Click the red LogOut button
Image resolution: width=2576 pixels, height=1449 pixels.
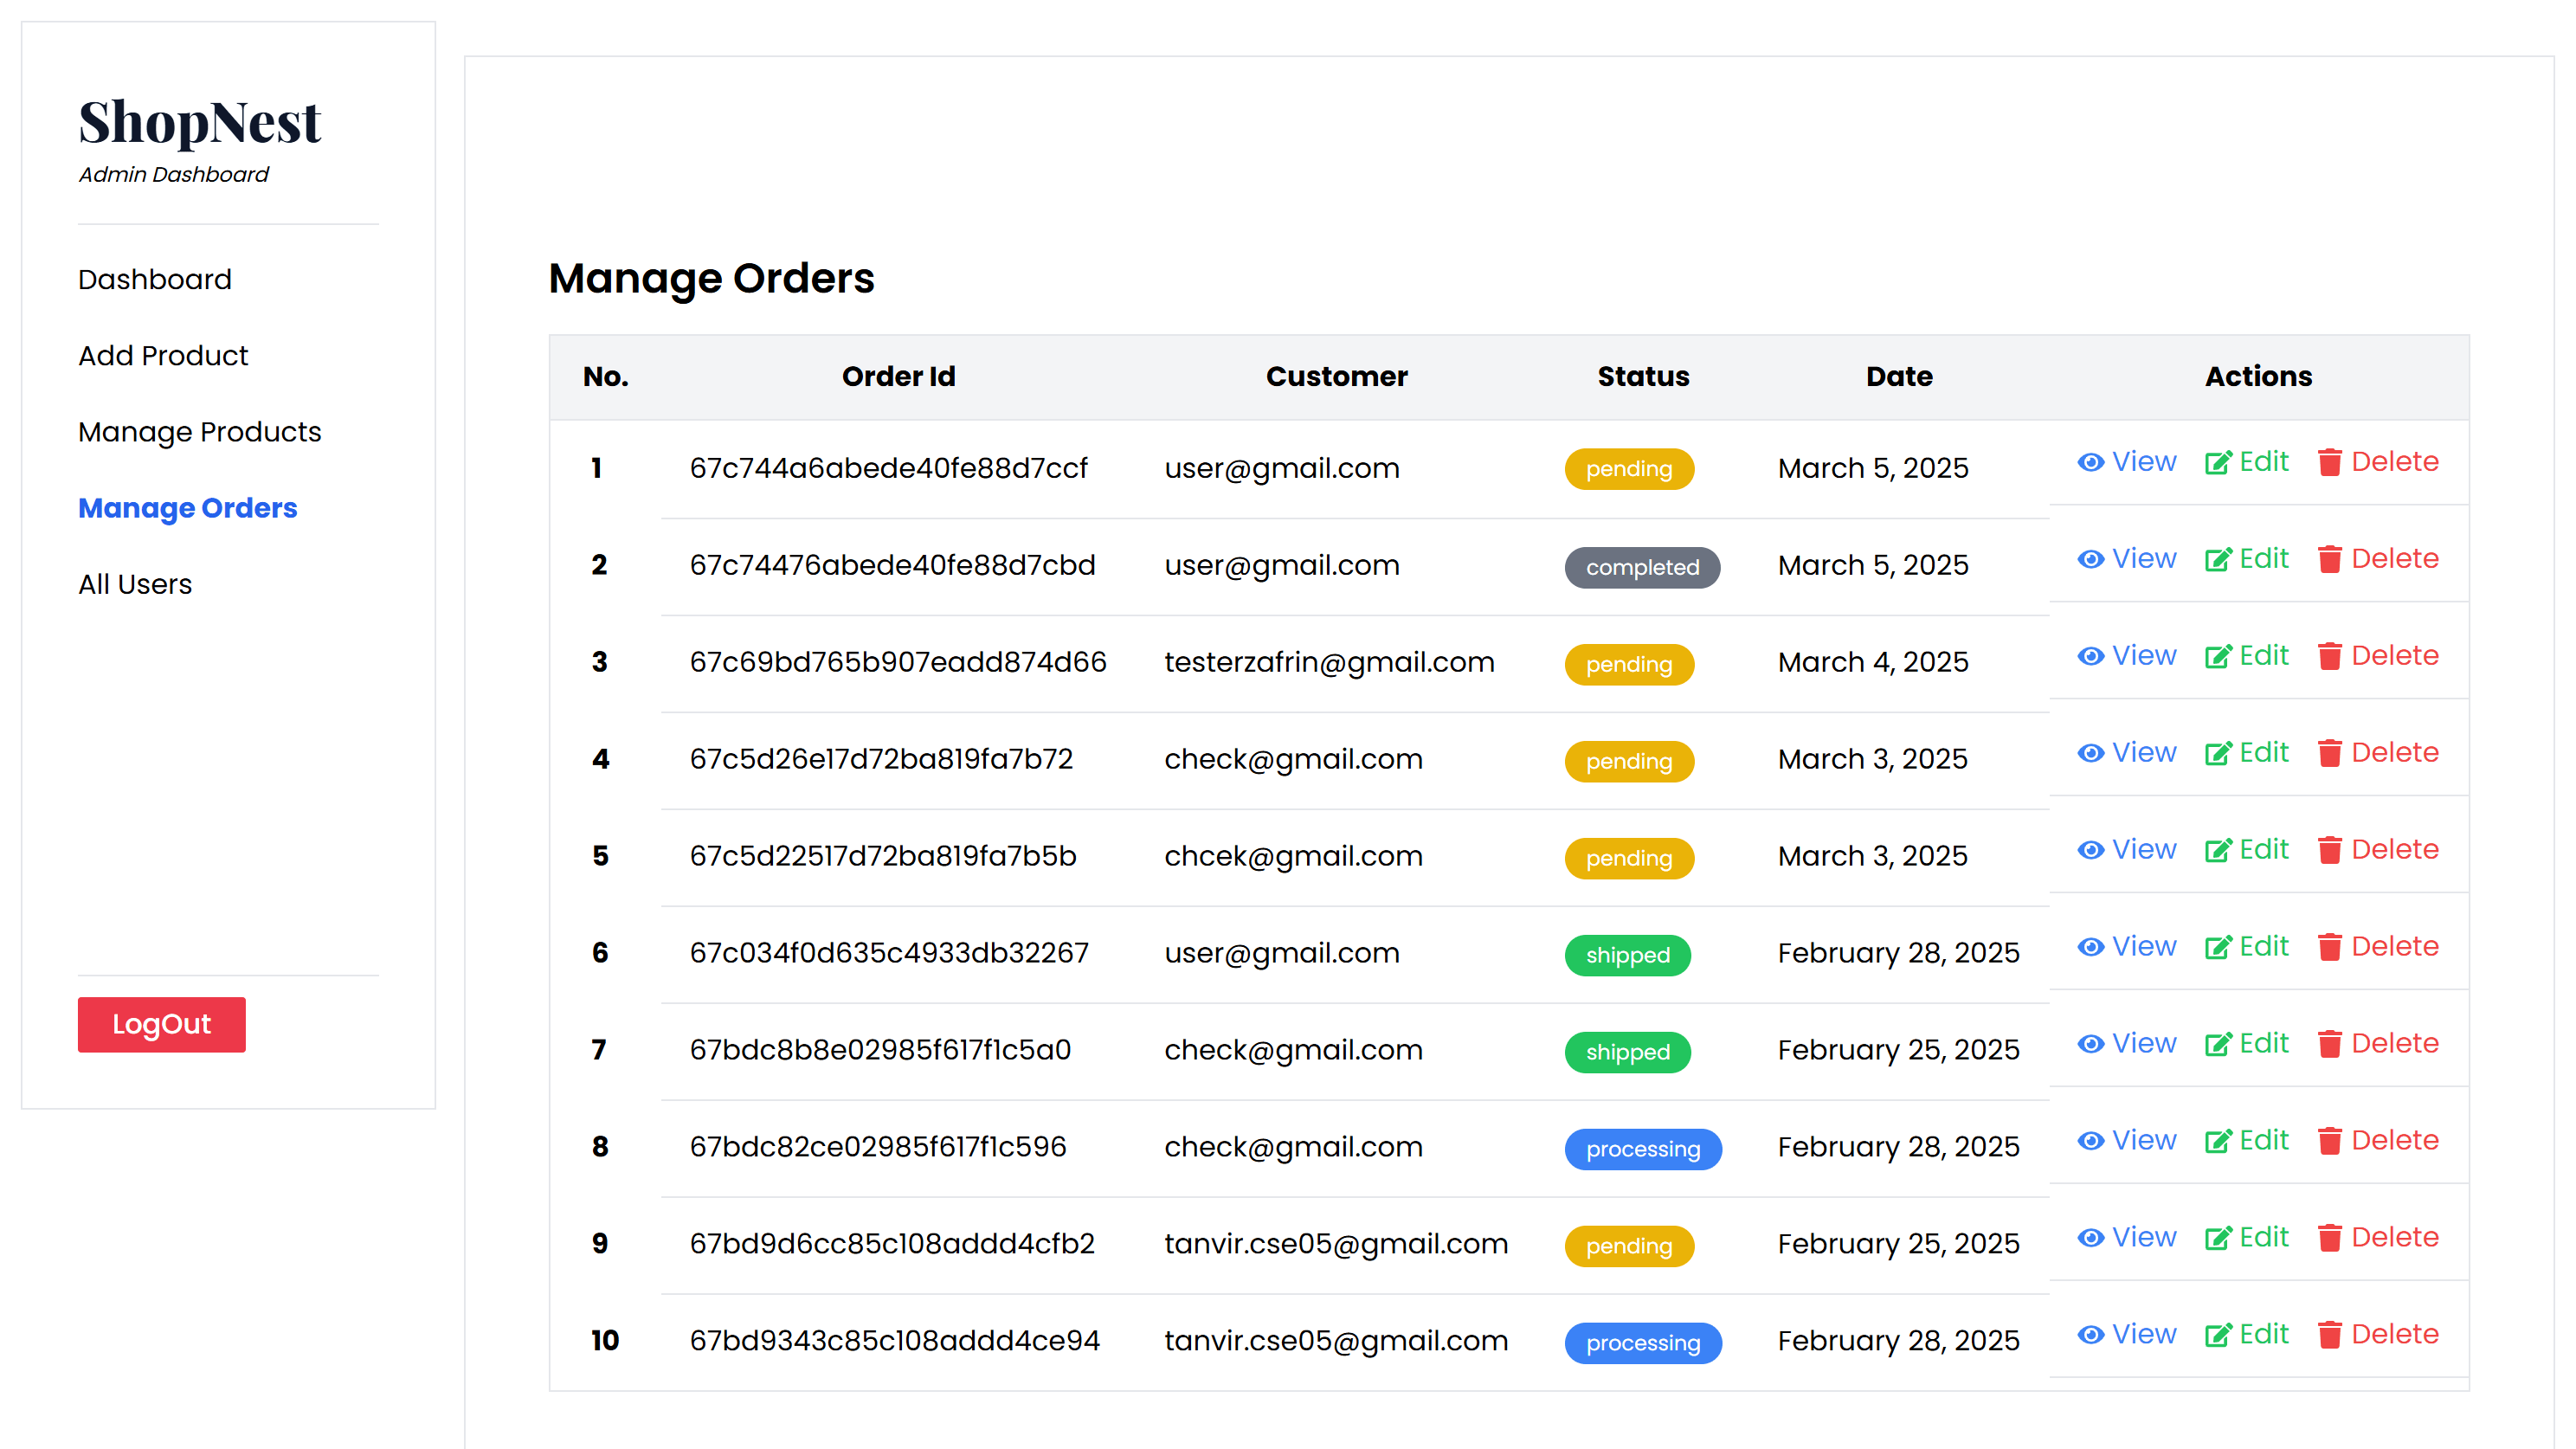162,1024
